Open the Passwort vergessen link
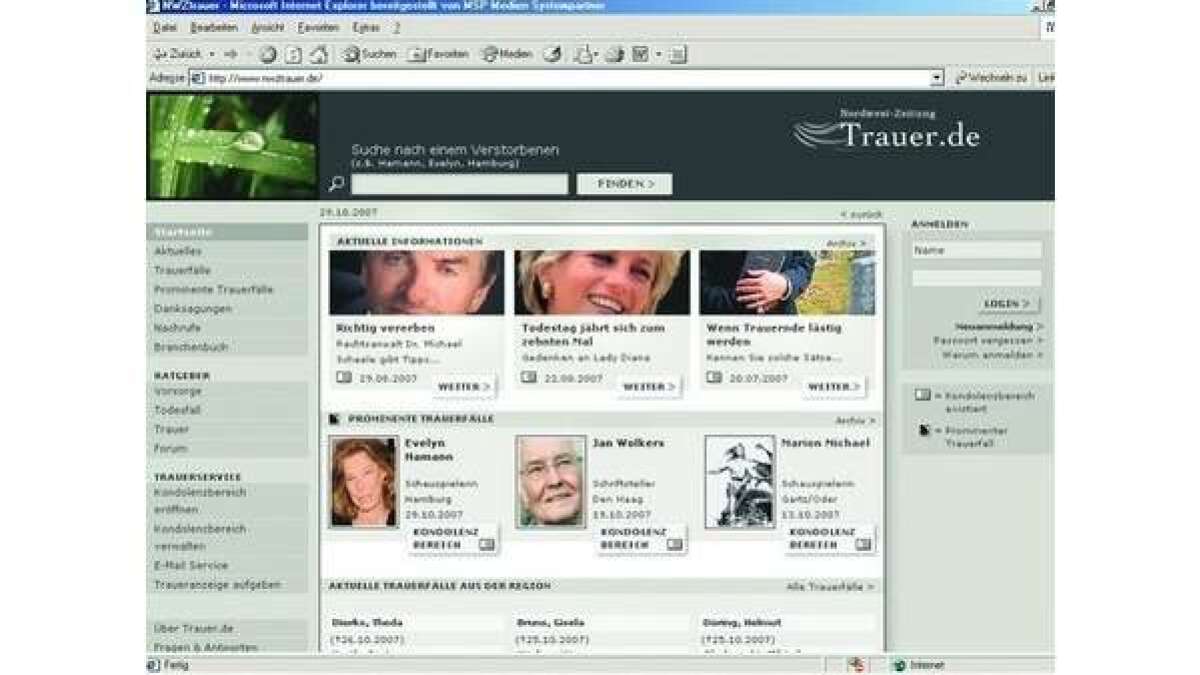The image size is (1200, 675). [985, 339]
